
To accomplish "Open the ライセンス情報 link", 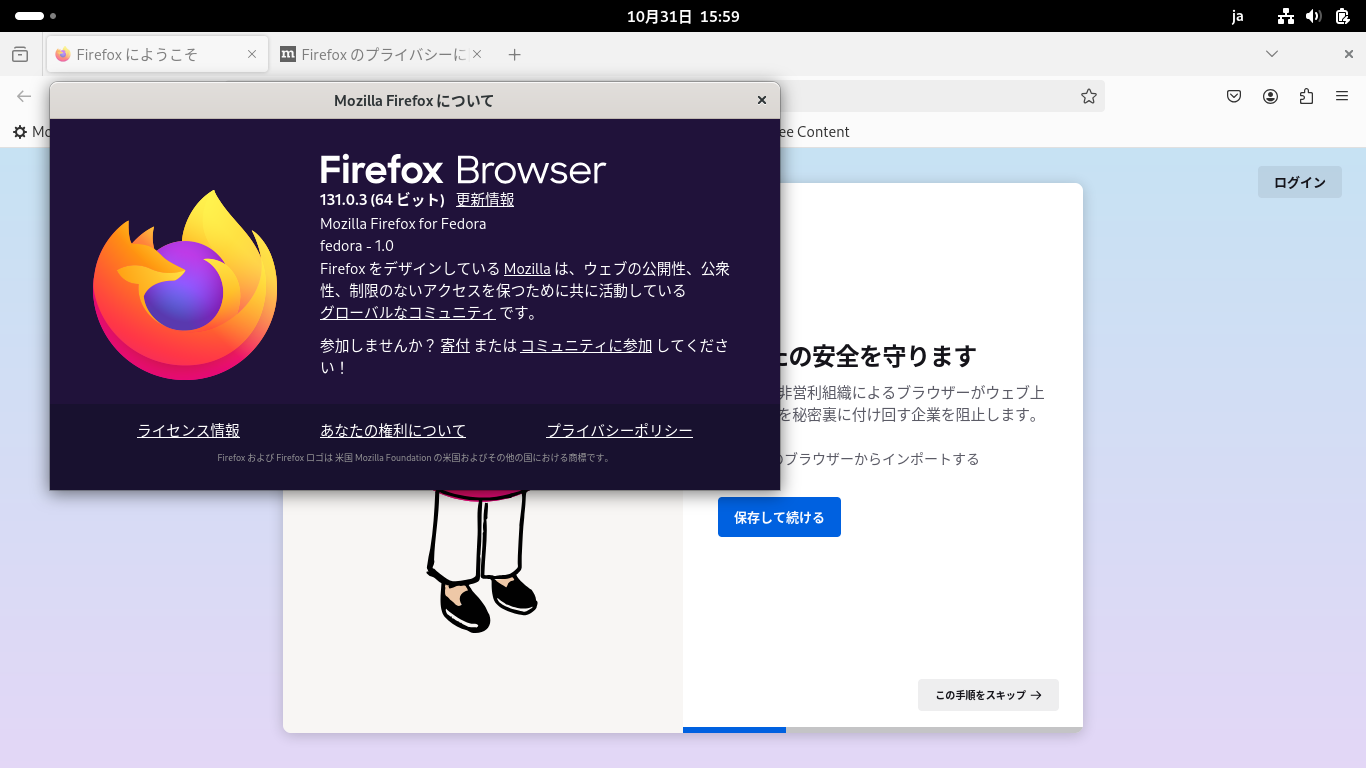I will coord(189,431).
